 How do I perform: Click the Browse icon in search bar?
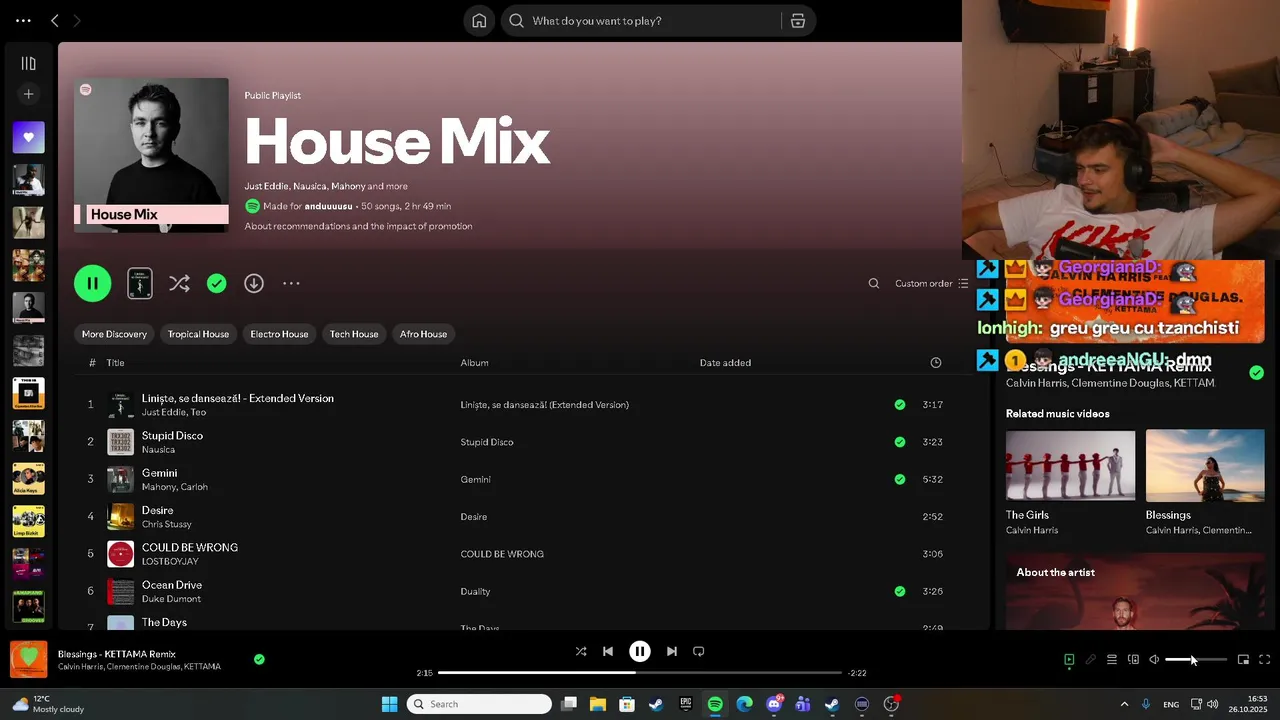click(x=798, y=21)
